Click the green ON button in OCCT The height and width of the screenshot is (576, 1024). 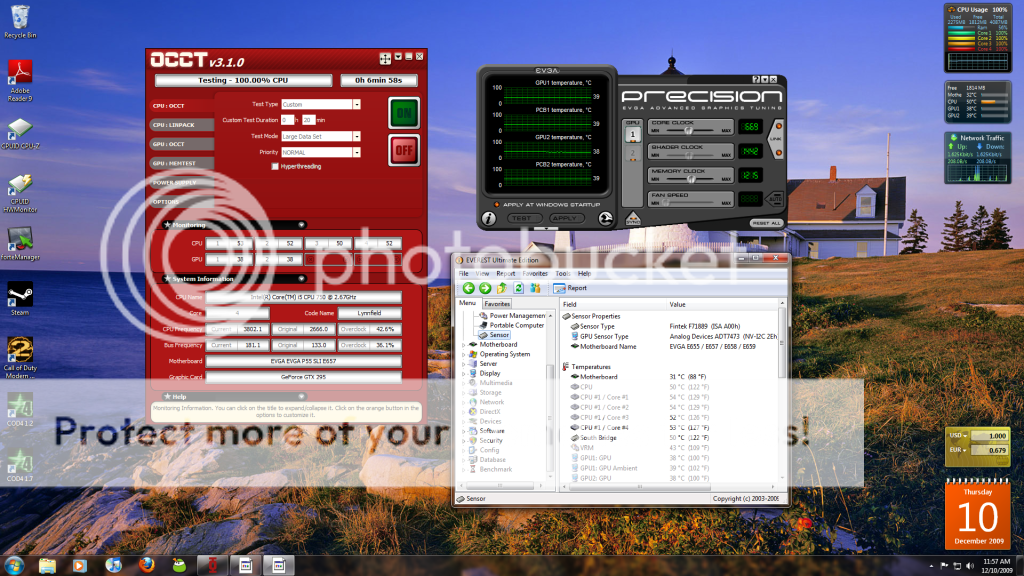(x=404, y=113)
